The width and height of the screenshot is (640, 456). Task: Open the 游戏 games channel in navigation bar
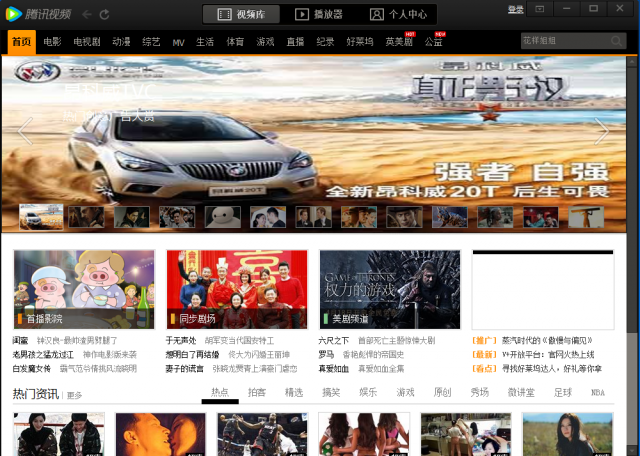point(265,42)
